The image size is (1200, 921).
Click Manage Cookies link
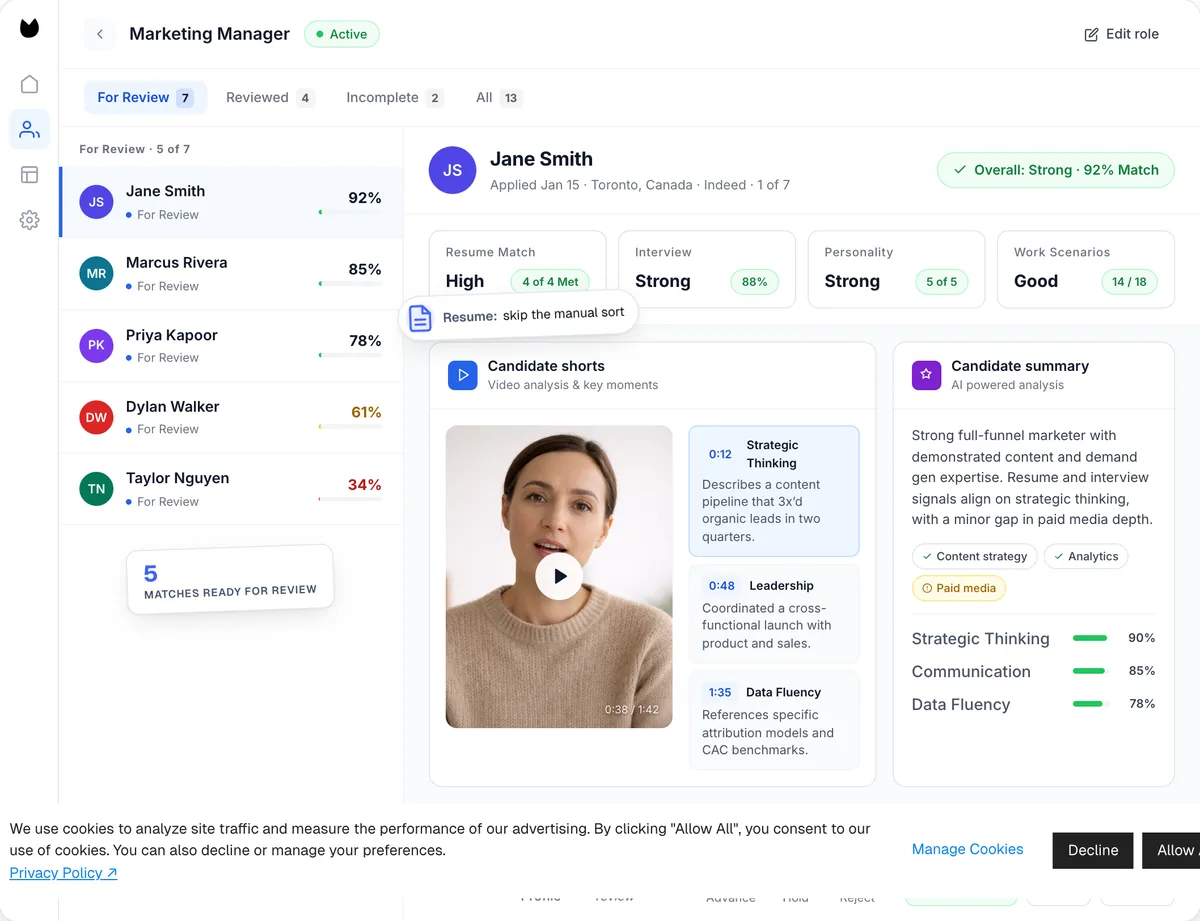967,849
